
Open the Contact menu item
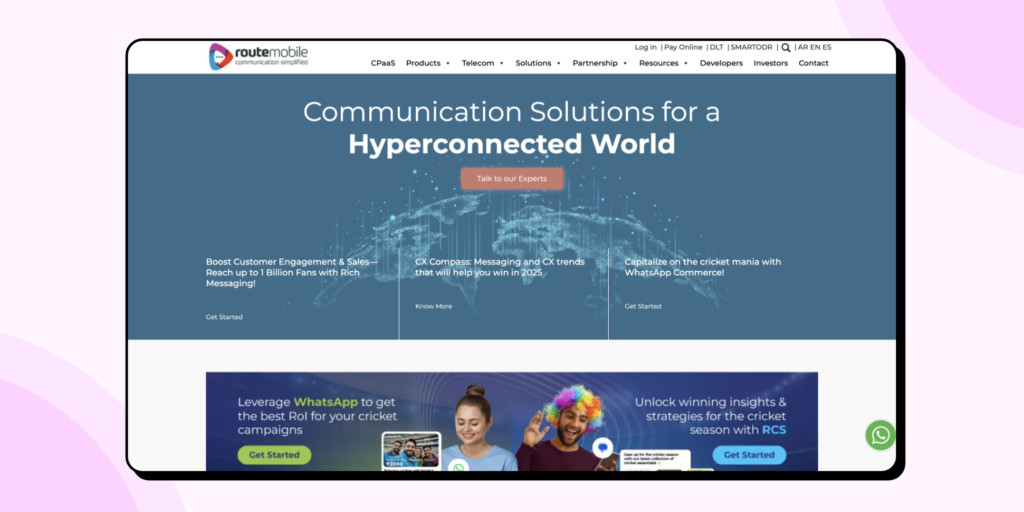[814, 63]
